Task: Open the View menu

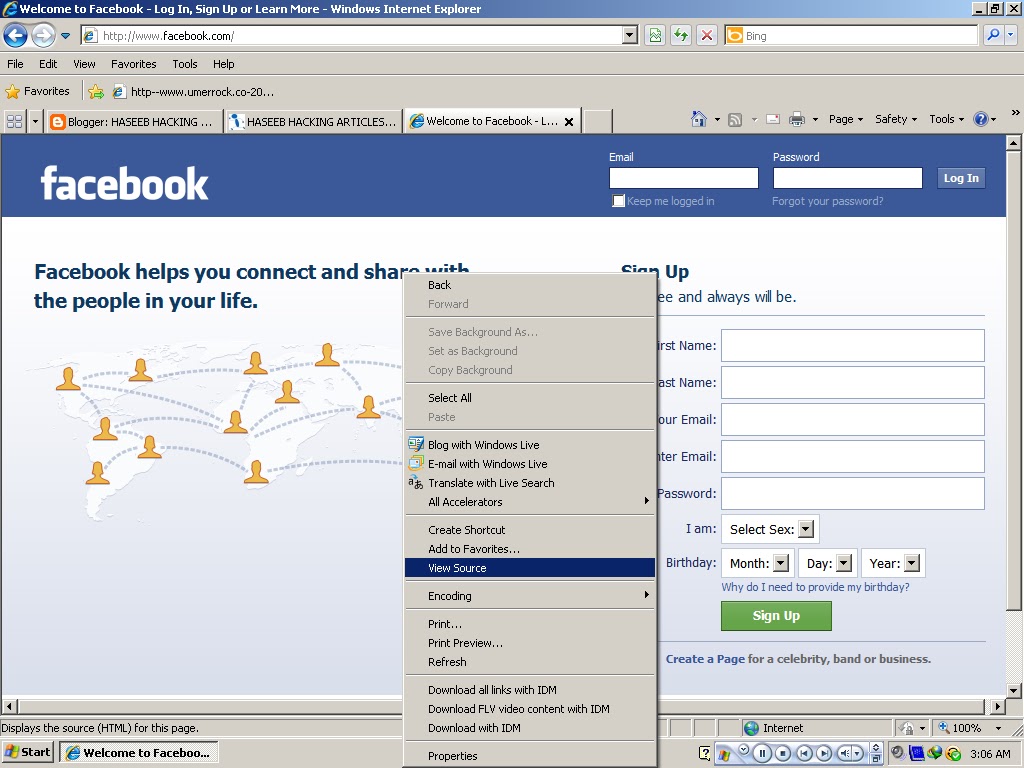Action: pyautogui.click(x=84, y=64)
